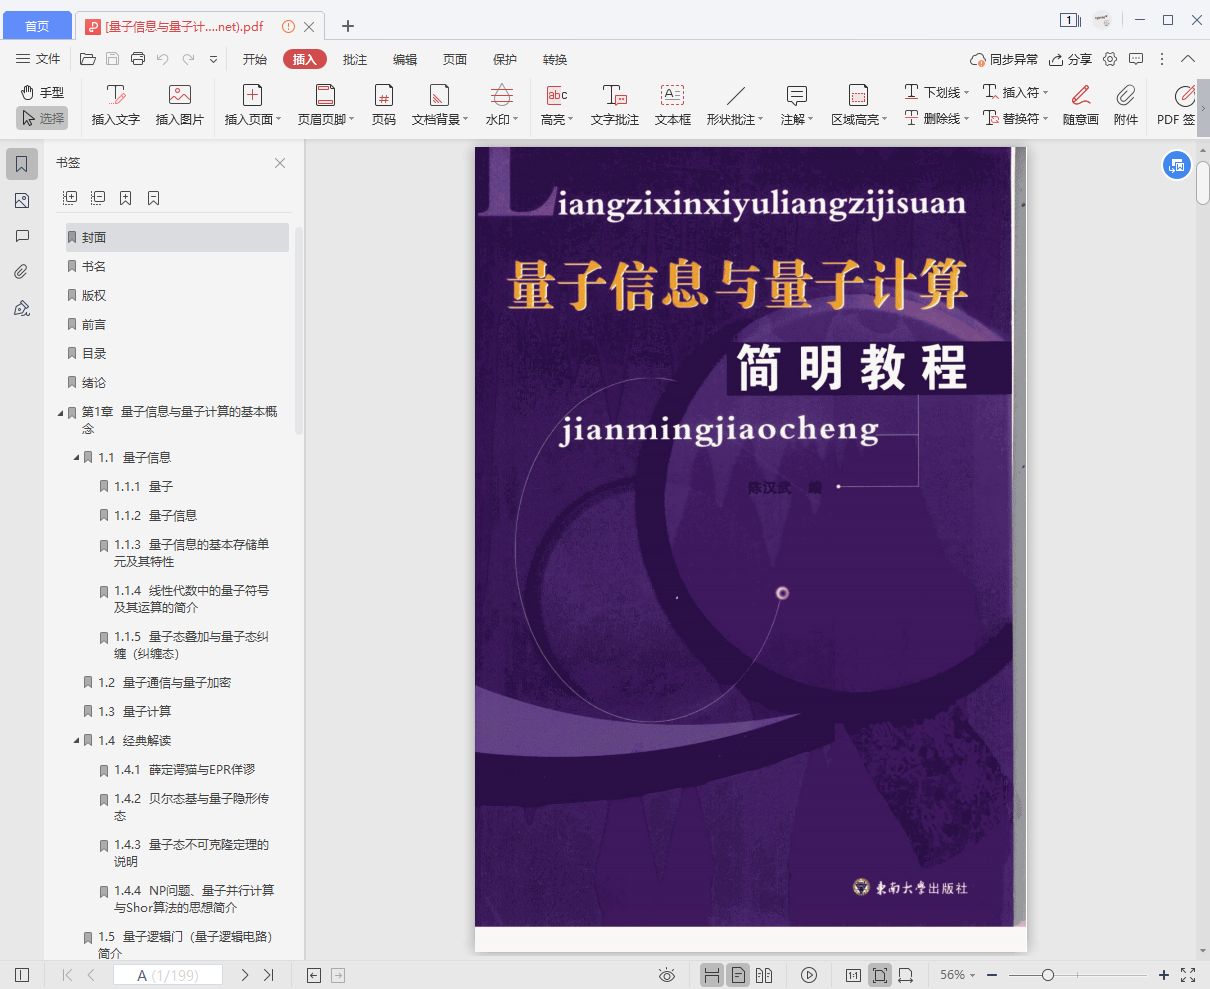This screenshot has width=1210, height=989.
Task: Select the freehand drawing tool
Action: (x=1081, y=105)
